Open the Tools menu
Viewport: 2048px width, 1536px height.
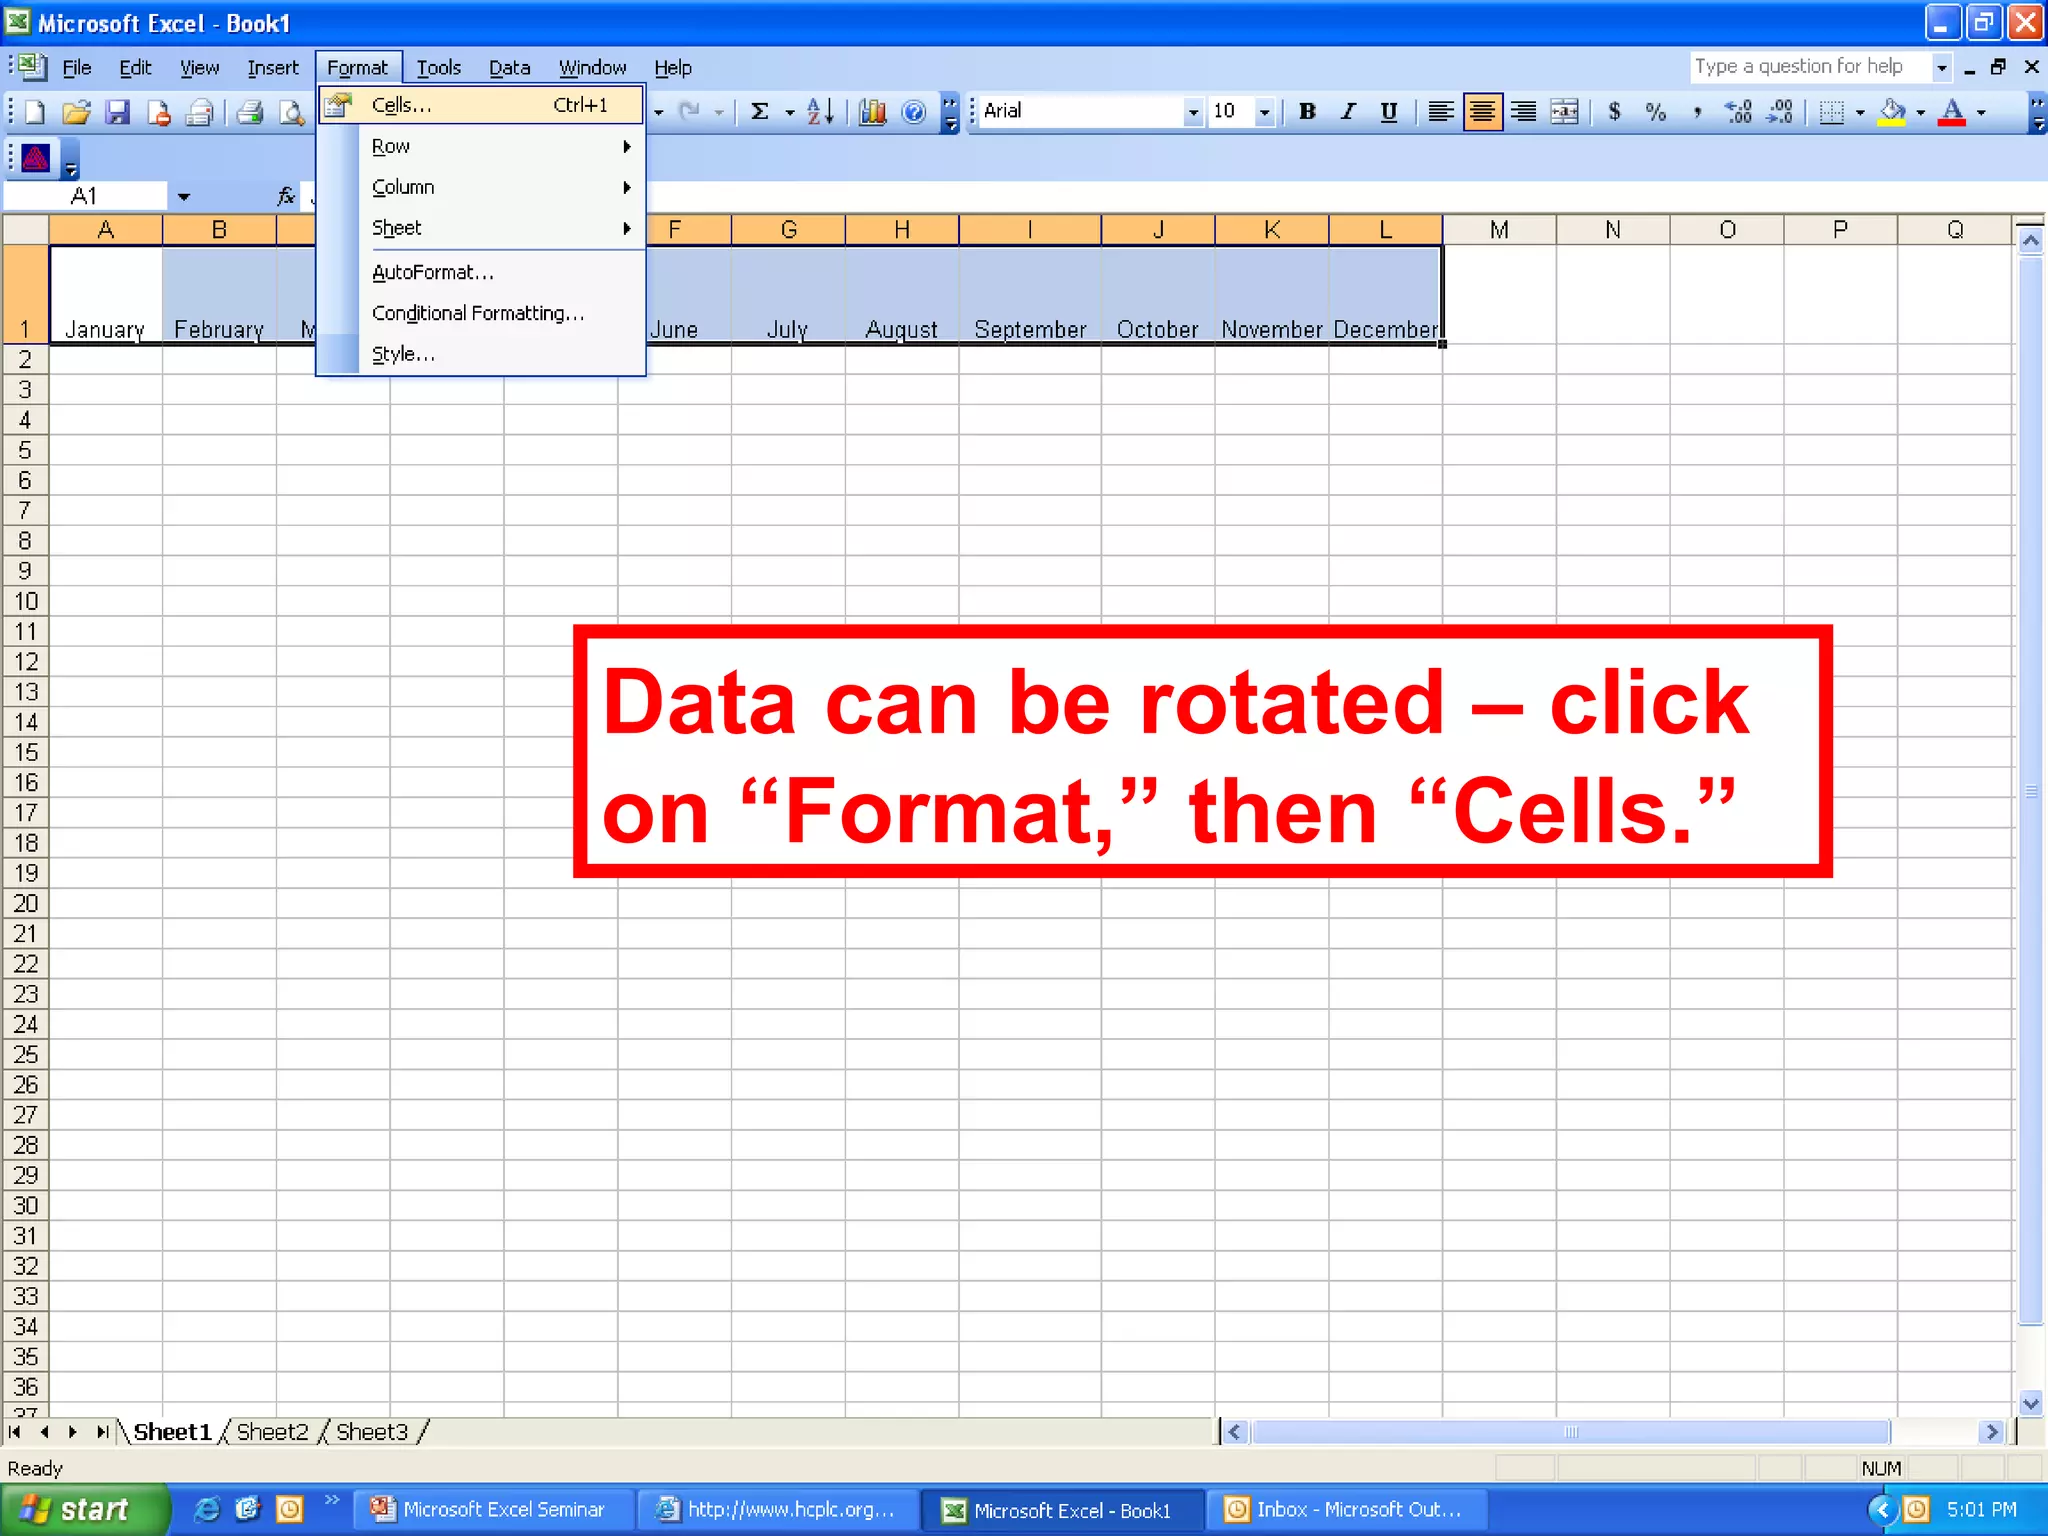click(438, 68)
